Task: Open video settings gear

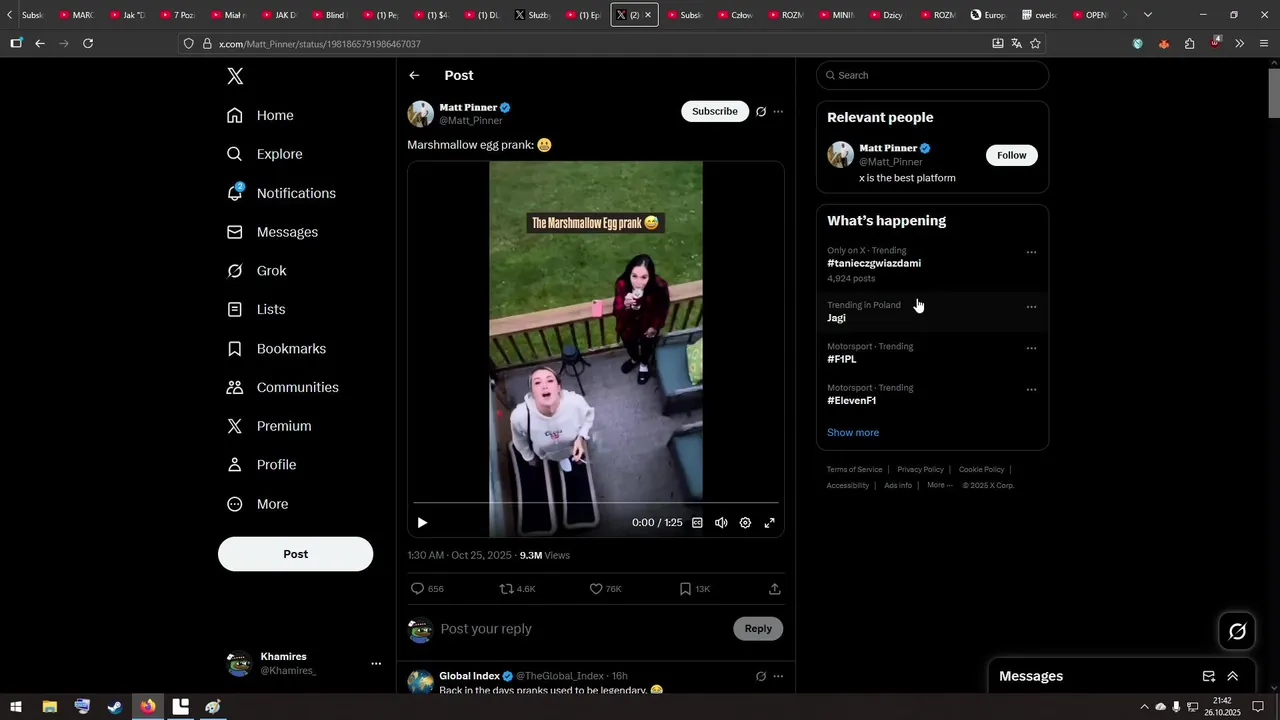Action: point(745,523)
